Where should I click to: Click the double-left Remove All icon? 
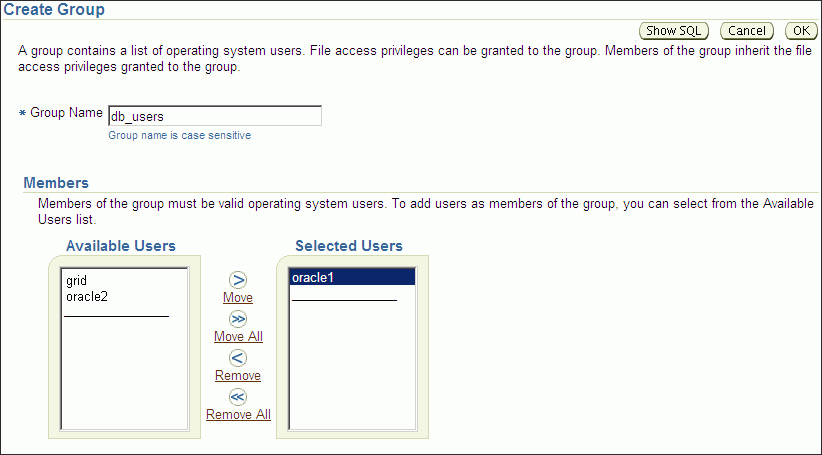tap(238, 397)
